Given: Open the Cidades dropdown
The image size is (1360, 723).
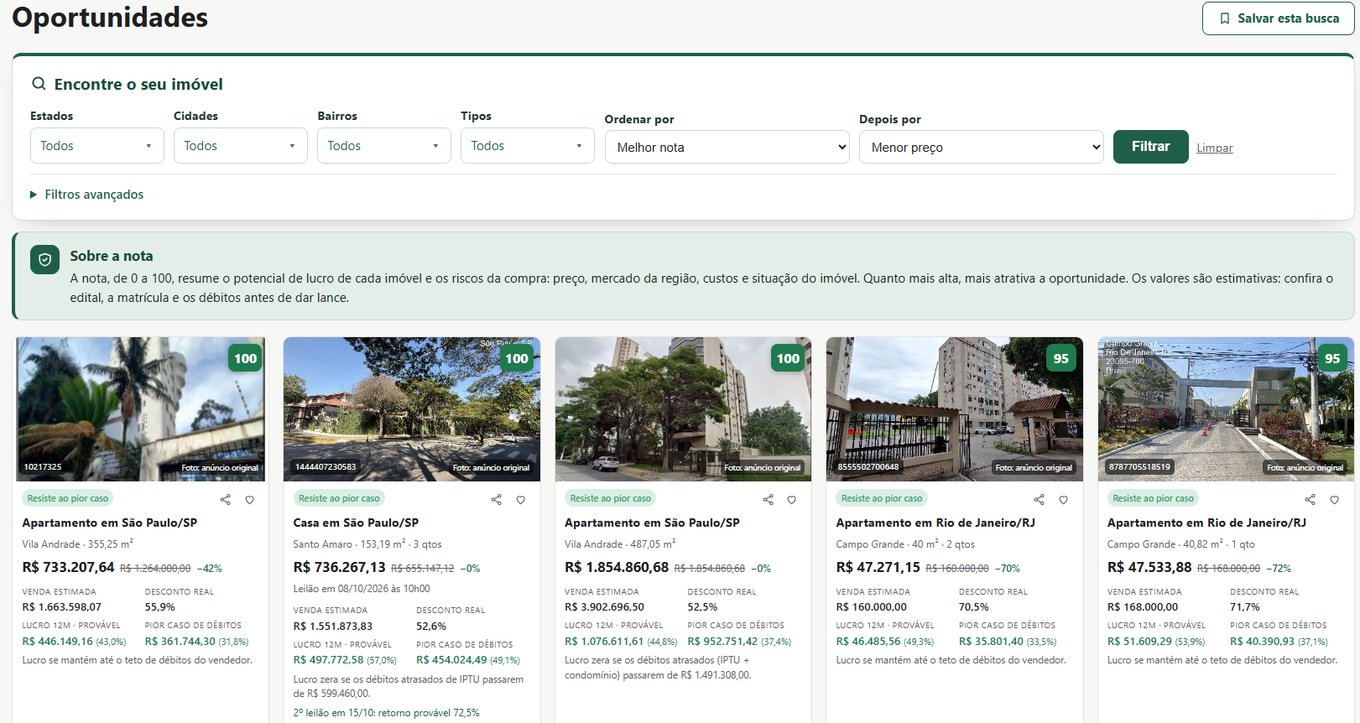Looking at the screenshot, I should pos(241,146).
